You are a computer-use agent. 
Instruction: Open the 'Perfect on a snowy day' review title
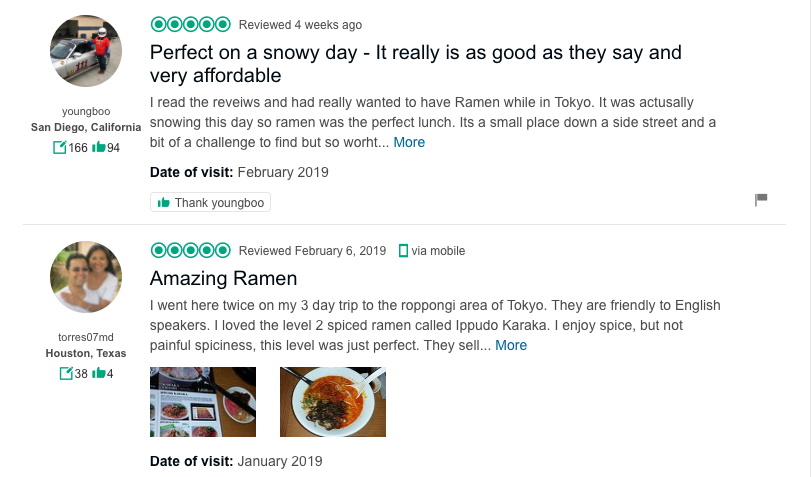click(x=416, y=64)
